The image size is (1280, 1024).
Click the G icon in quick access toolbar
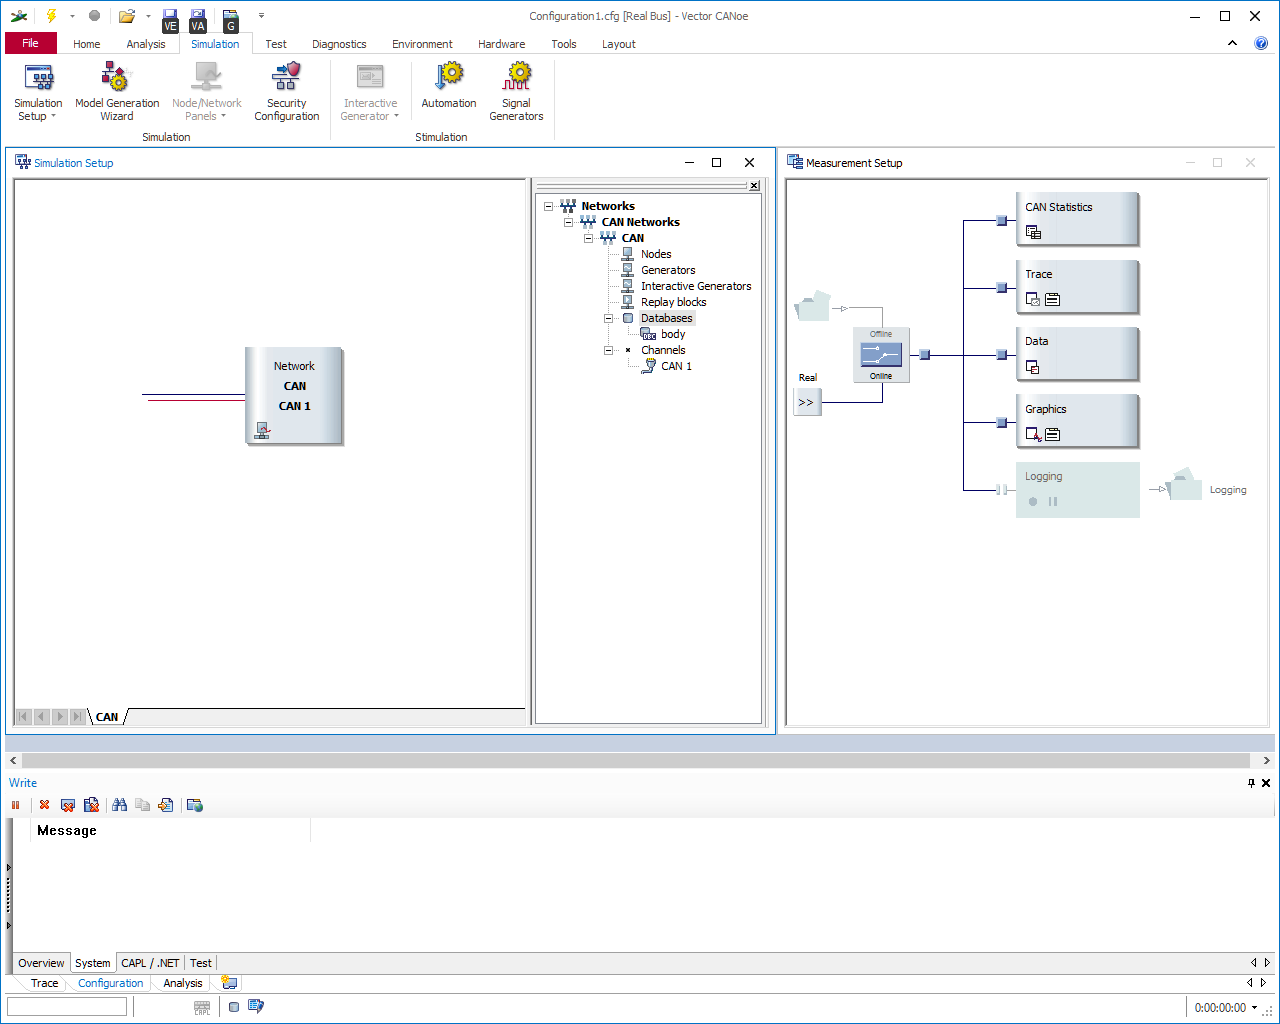pyautogui.click(x=230, y=19)
